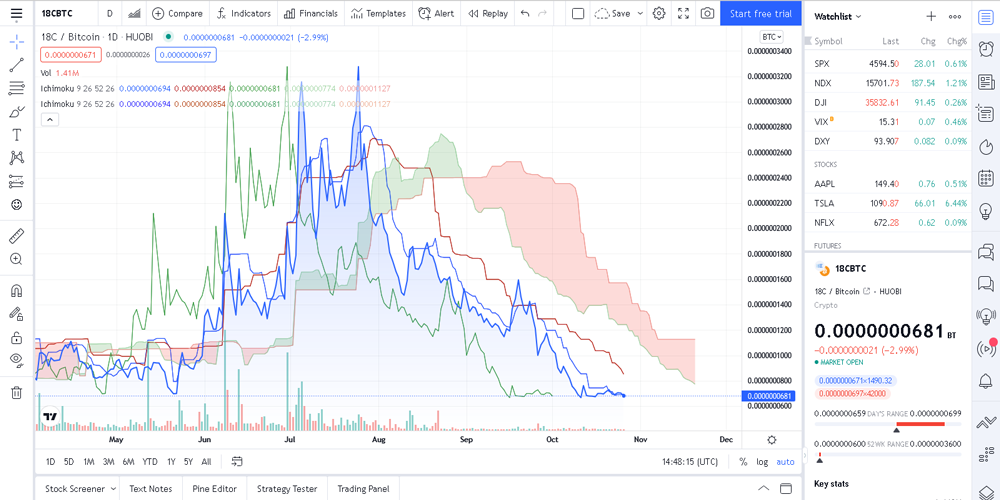The image size is (1000, 500).
Task: Select the layout square icon
Action: coord(578,13)
